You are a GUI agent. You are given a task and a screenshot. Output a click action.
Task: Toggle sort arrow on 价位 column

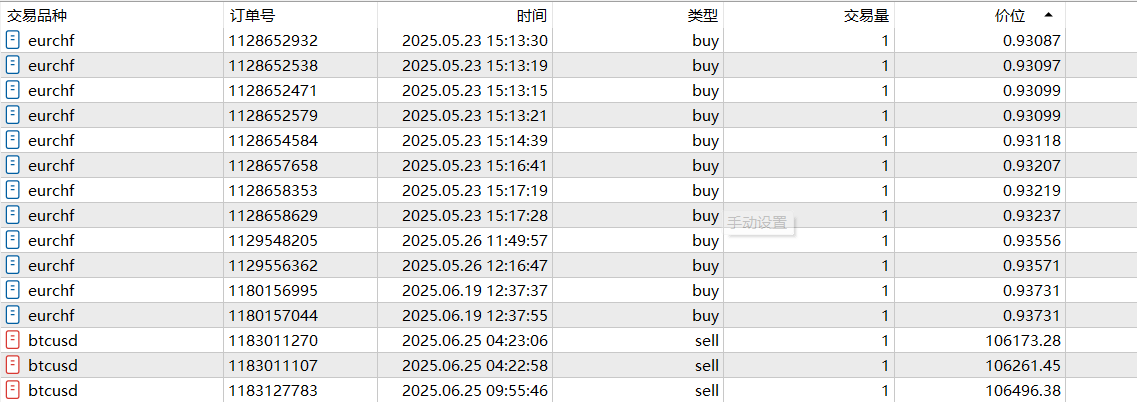1049,15
